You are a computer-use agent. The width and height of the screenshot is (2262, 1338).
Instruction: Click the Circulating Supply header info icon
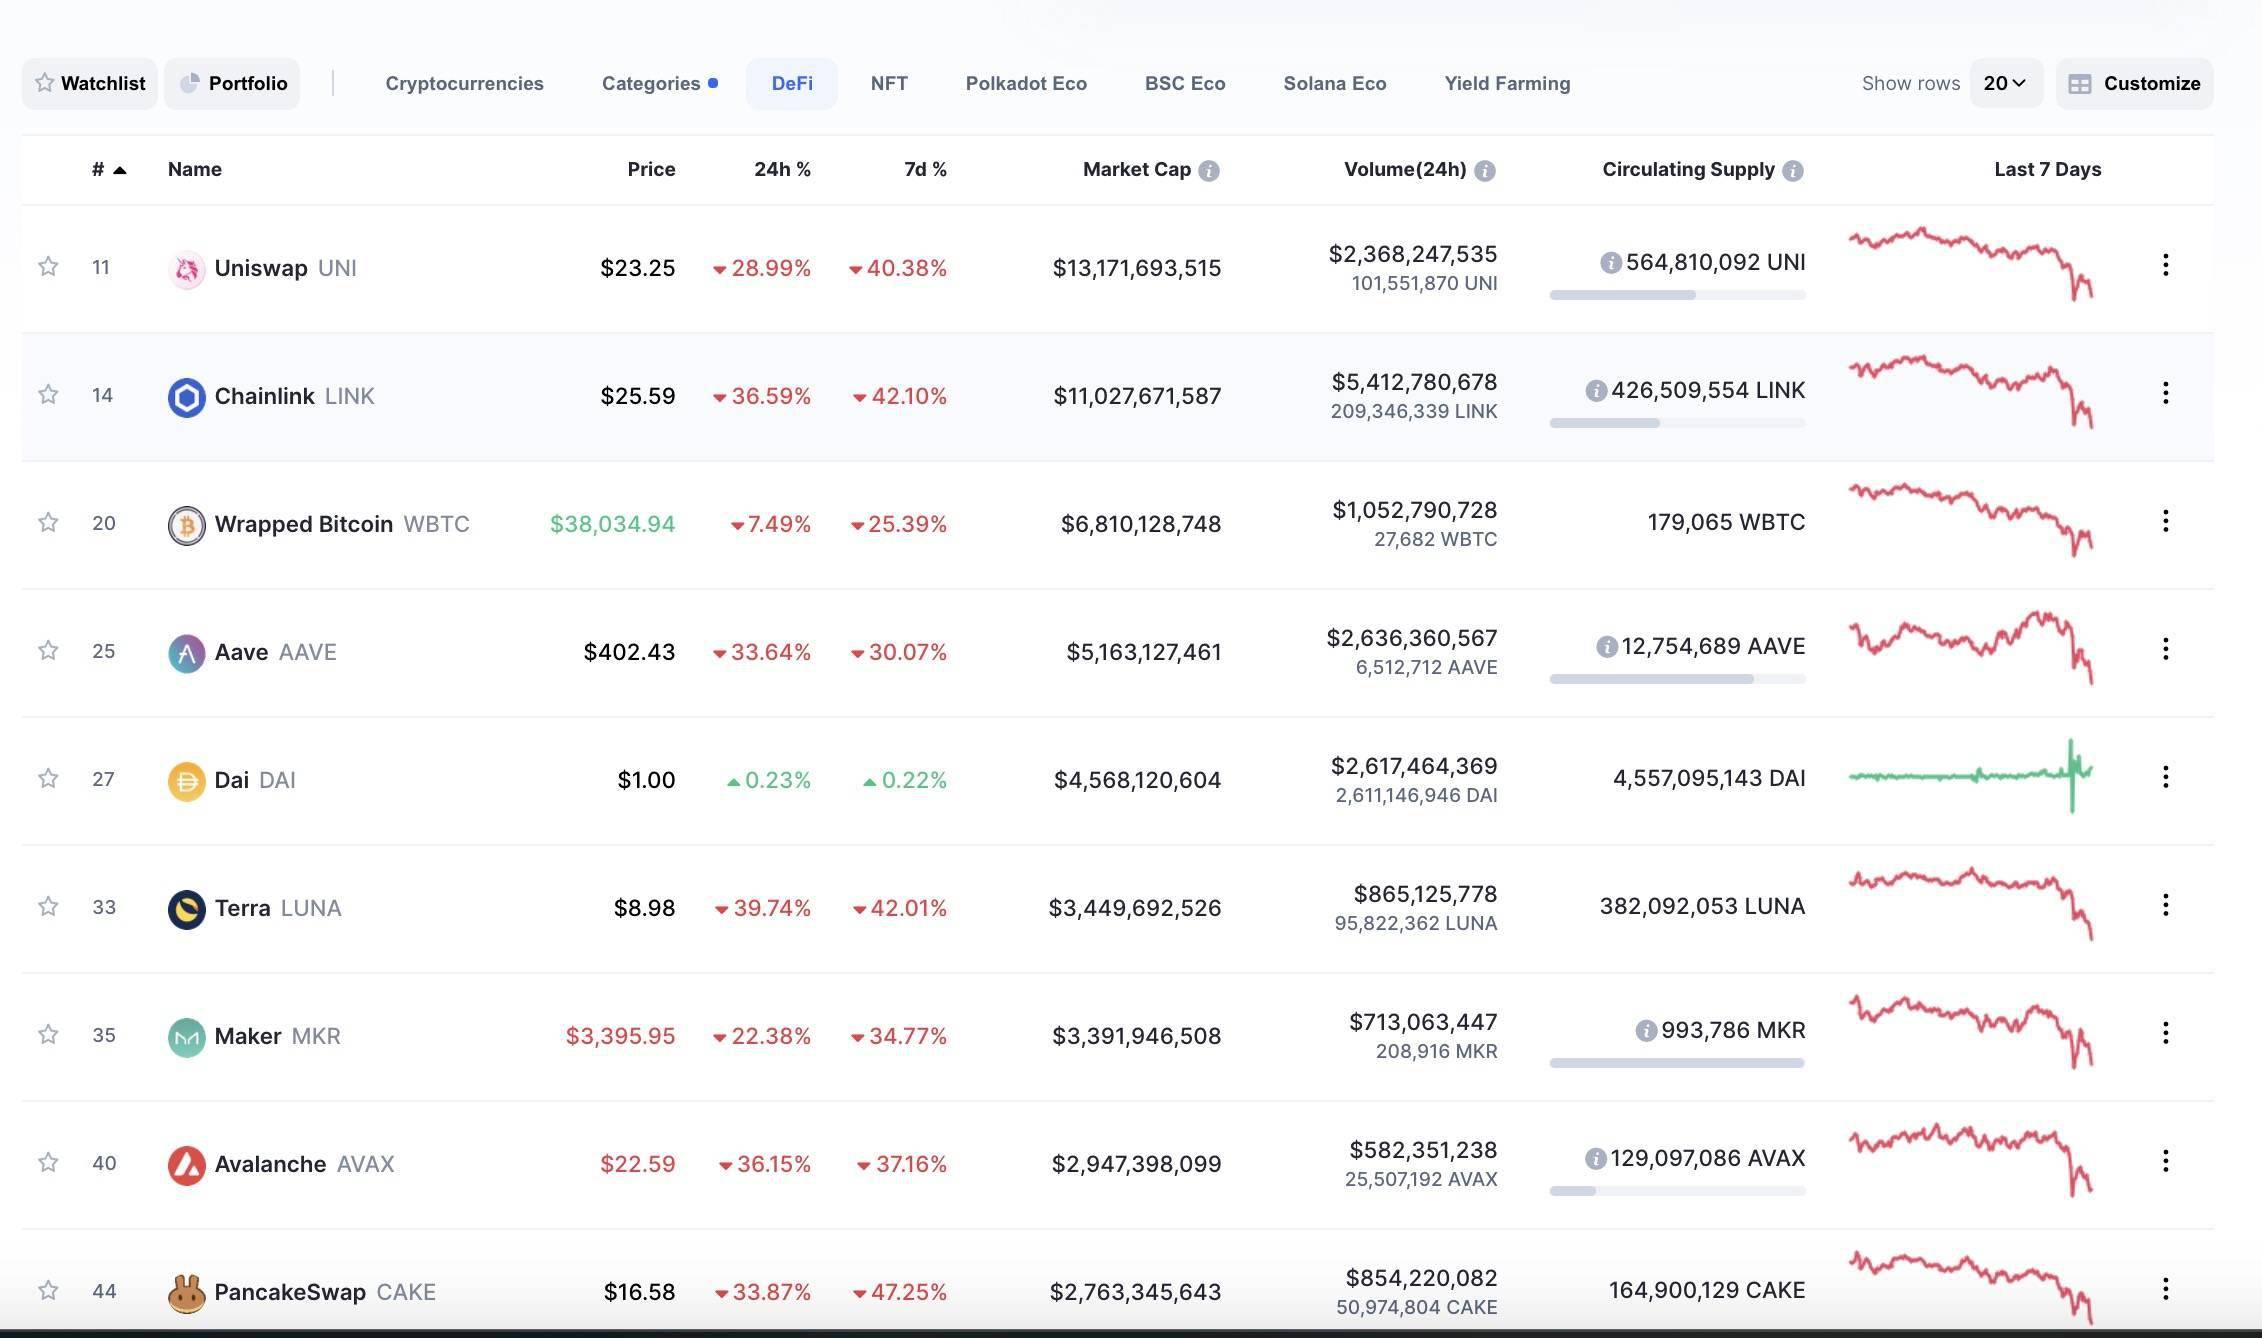(1793, 171)
